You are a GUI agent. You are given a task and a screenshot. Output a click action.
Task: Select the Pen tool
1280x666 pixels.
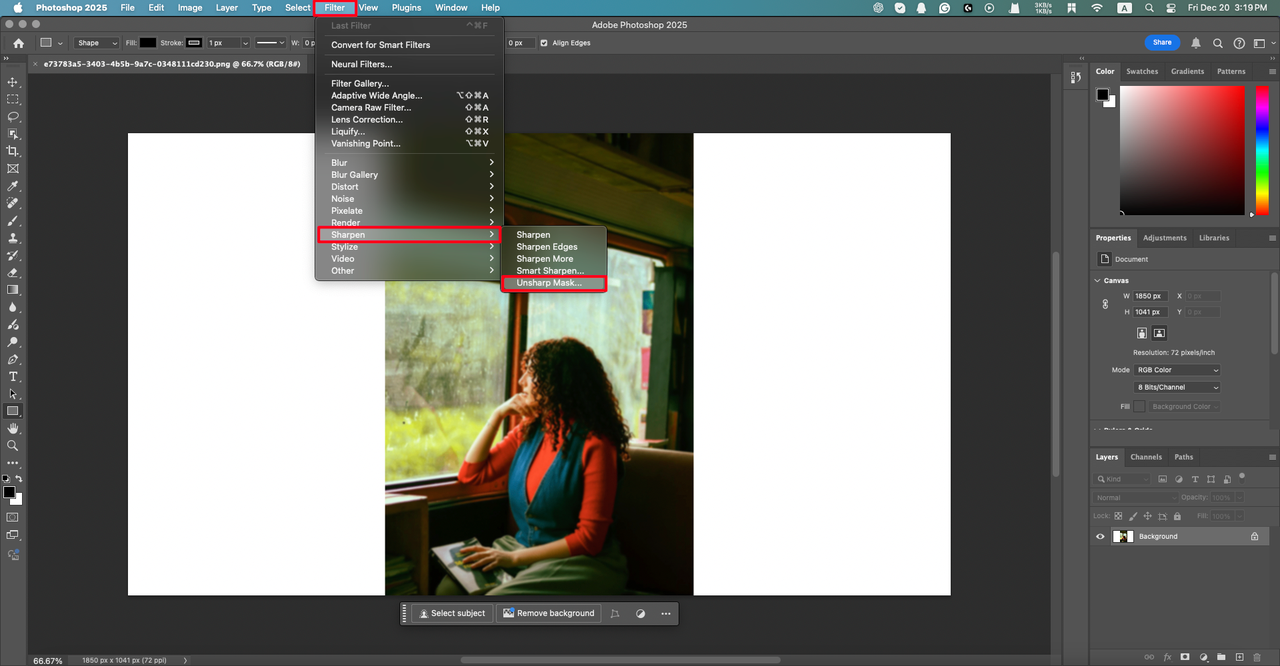(13, 359)
